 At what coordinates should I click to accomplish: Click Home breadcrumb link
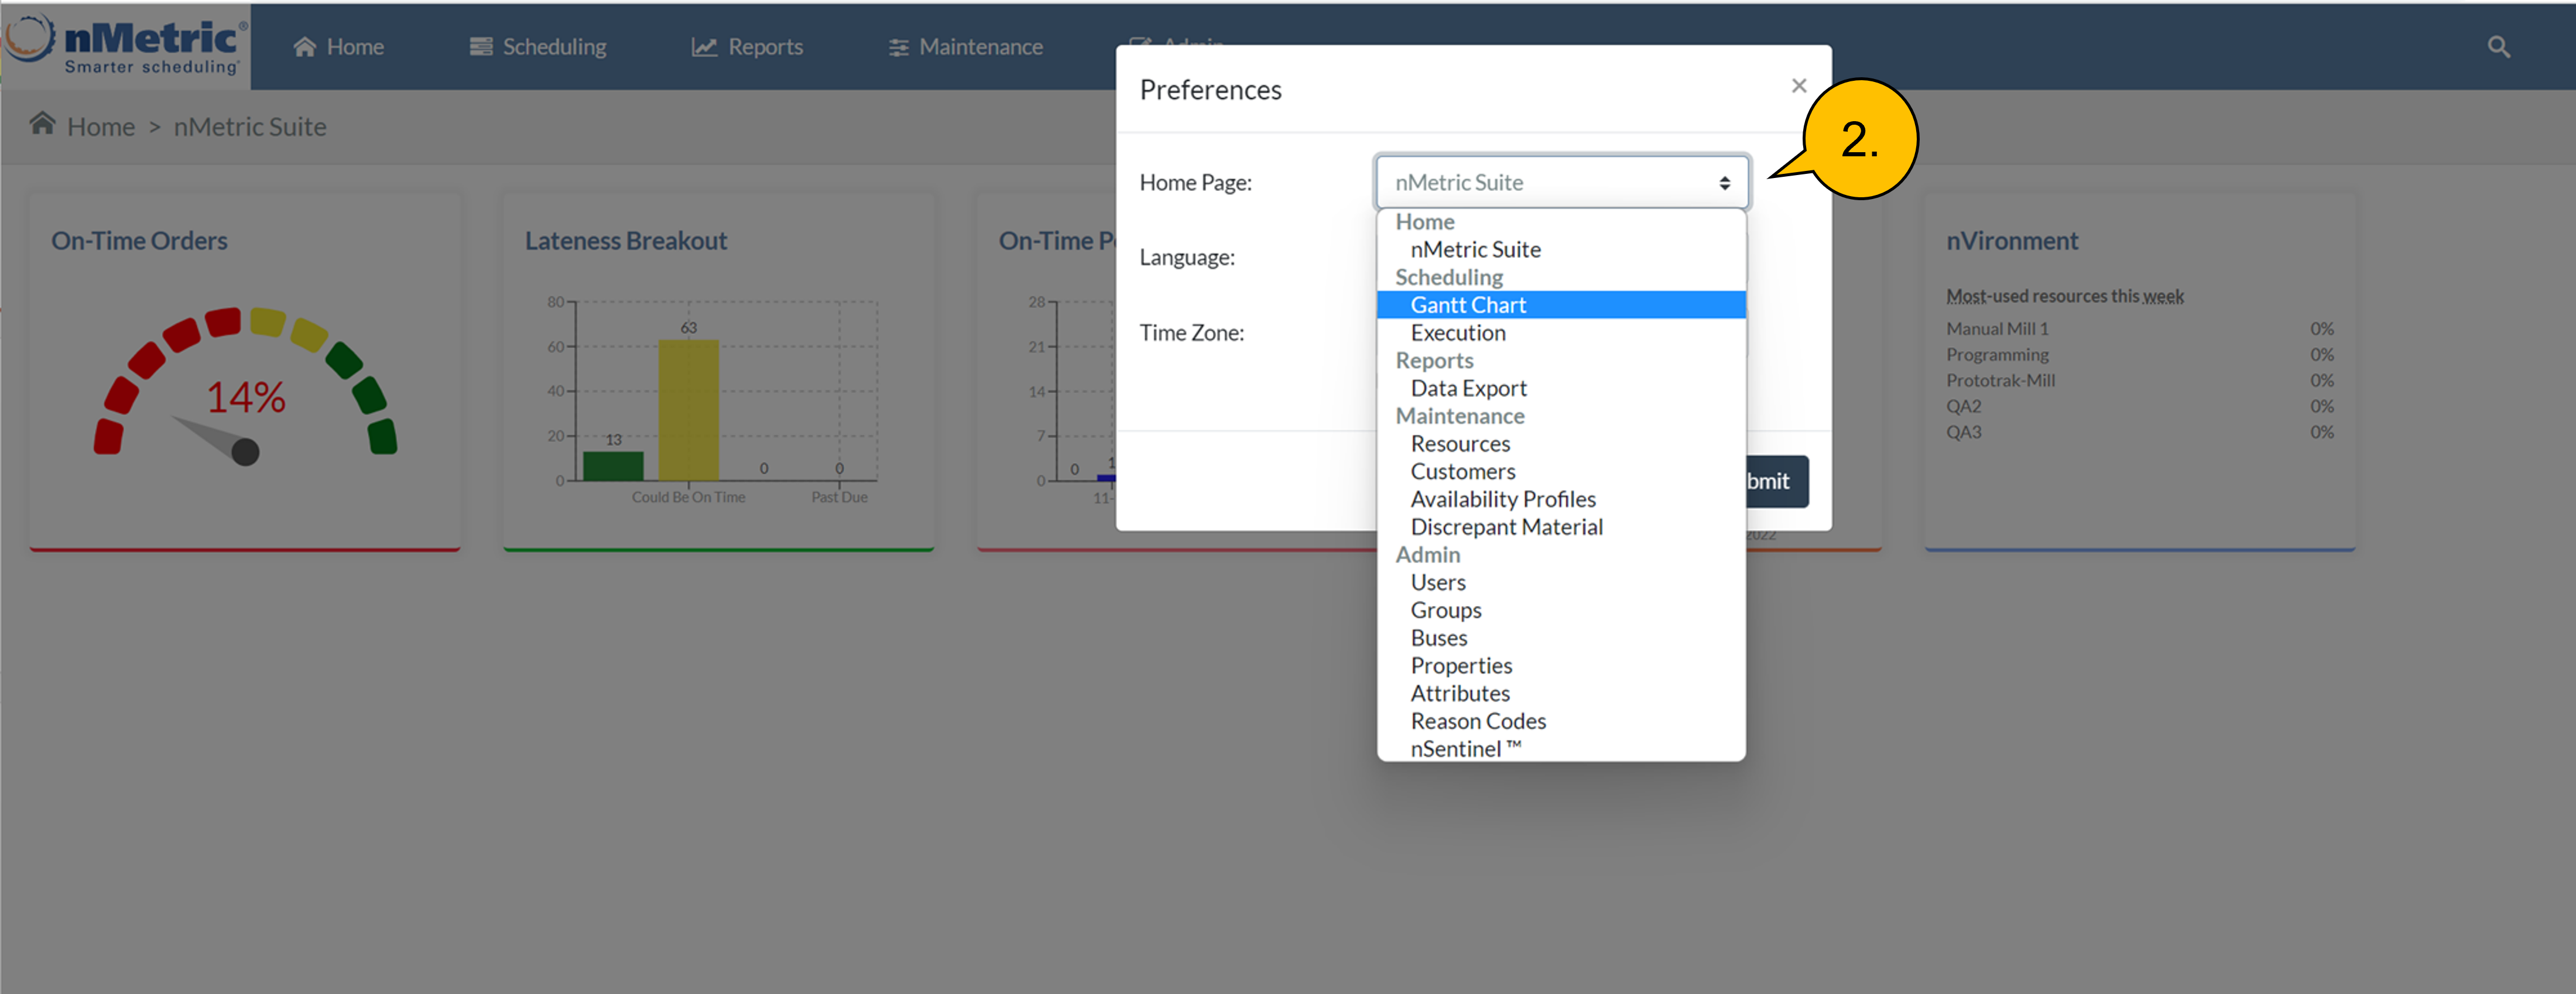coord(100,127)
